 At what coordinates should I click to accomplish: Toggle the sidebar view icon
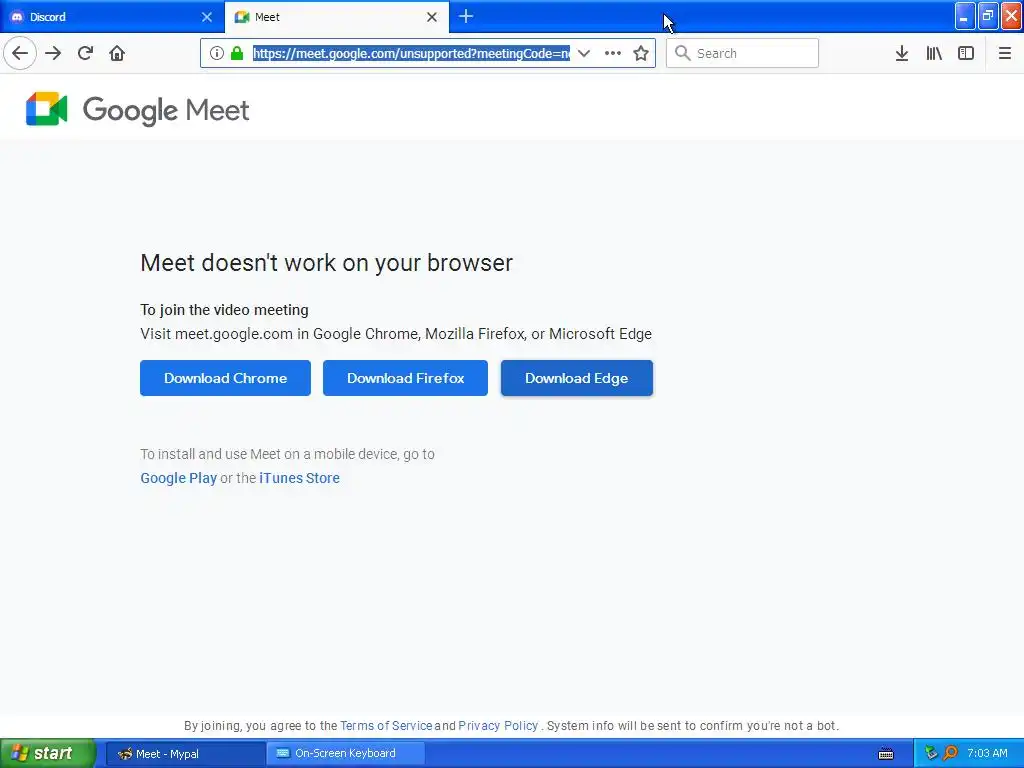pos(966,54)
